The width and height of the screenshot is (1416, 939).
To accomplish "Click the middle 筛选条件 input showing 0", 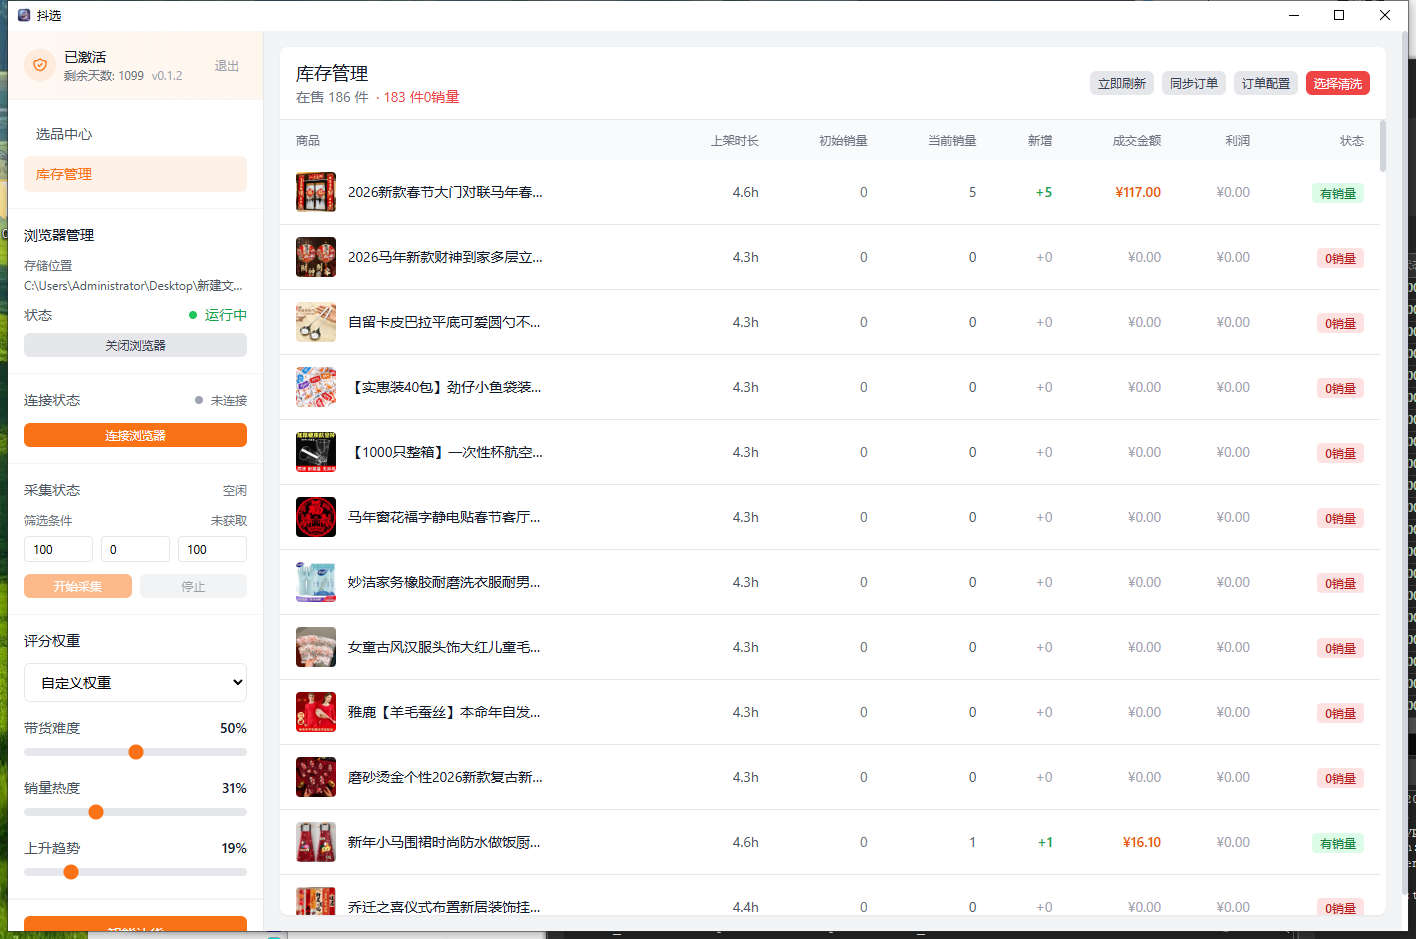I will [x=135, y=549].
